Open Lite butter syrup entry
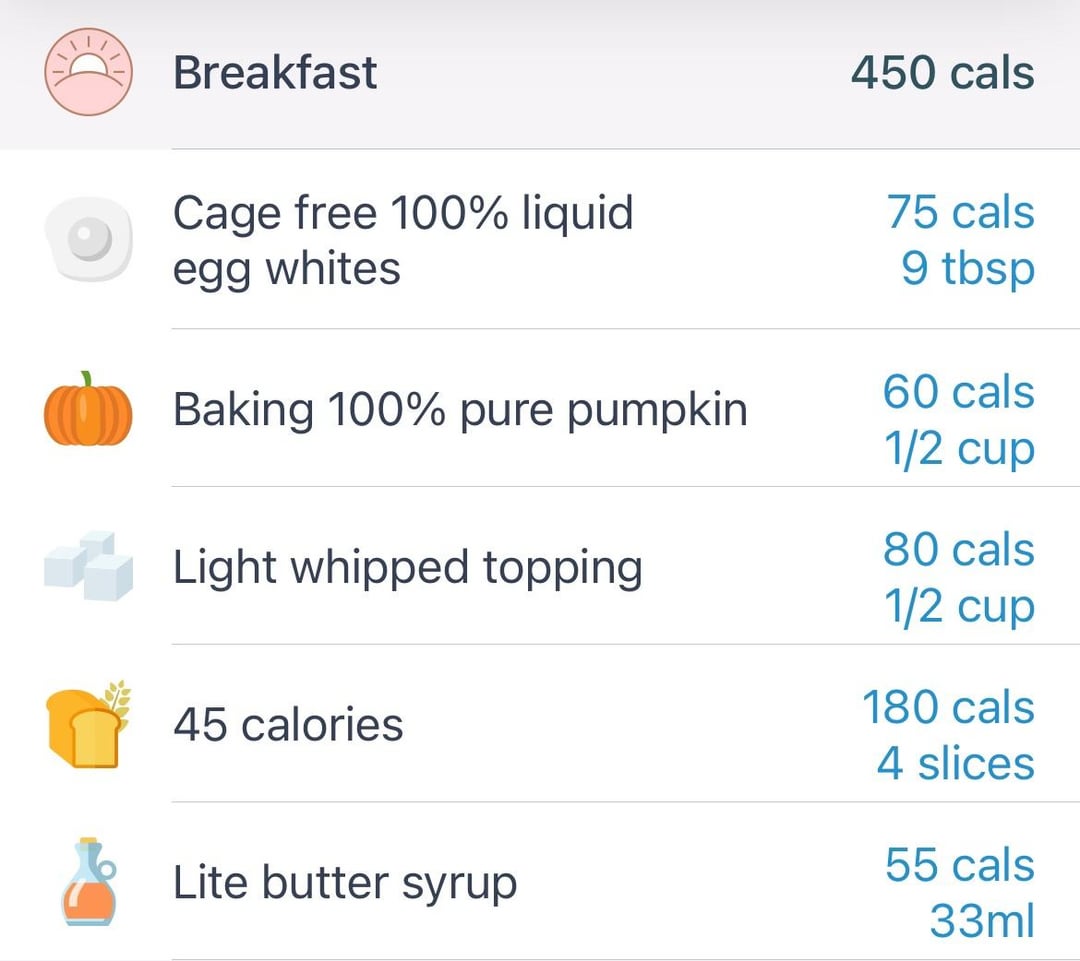Screen dimensions: 1080x961 point(540,882)
